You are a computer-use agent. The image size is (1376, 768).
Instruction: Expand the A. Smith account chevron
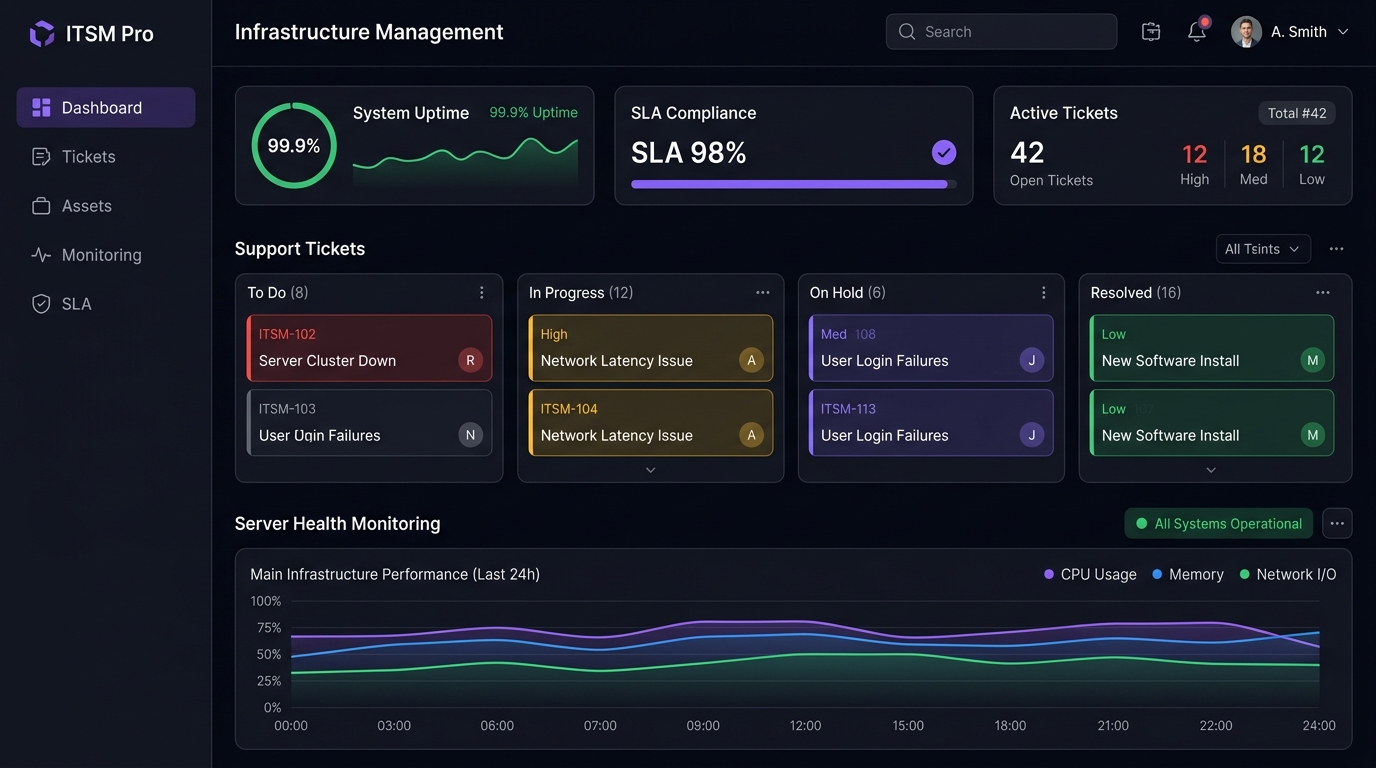pos(1343,32)
